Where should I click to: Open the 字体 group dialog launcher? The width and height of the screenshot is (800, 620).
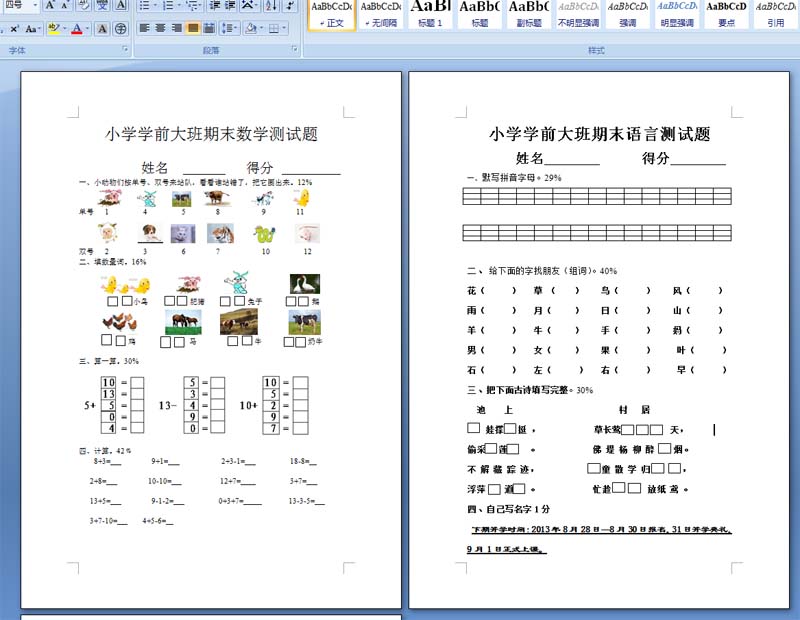(126, 49)
